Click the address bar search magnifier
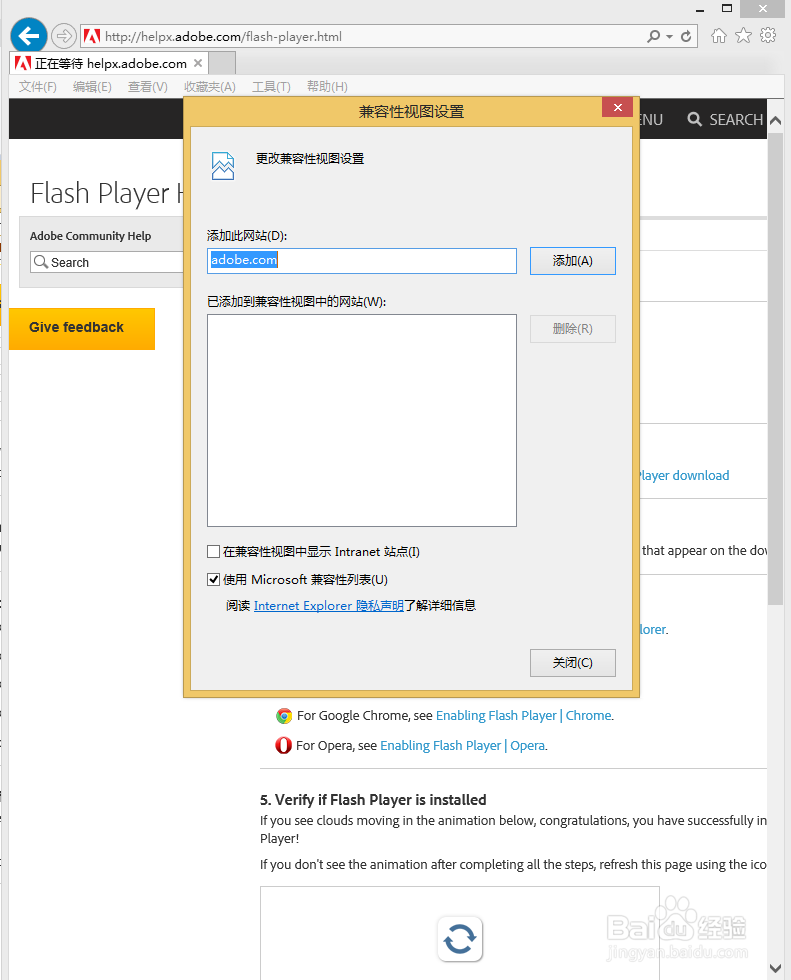 click(654, 36)
